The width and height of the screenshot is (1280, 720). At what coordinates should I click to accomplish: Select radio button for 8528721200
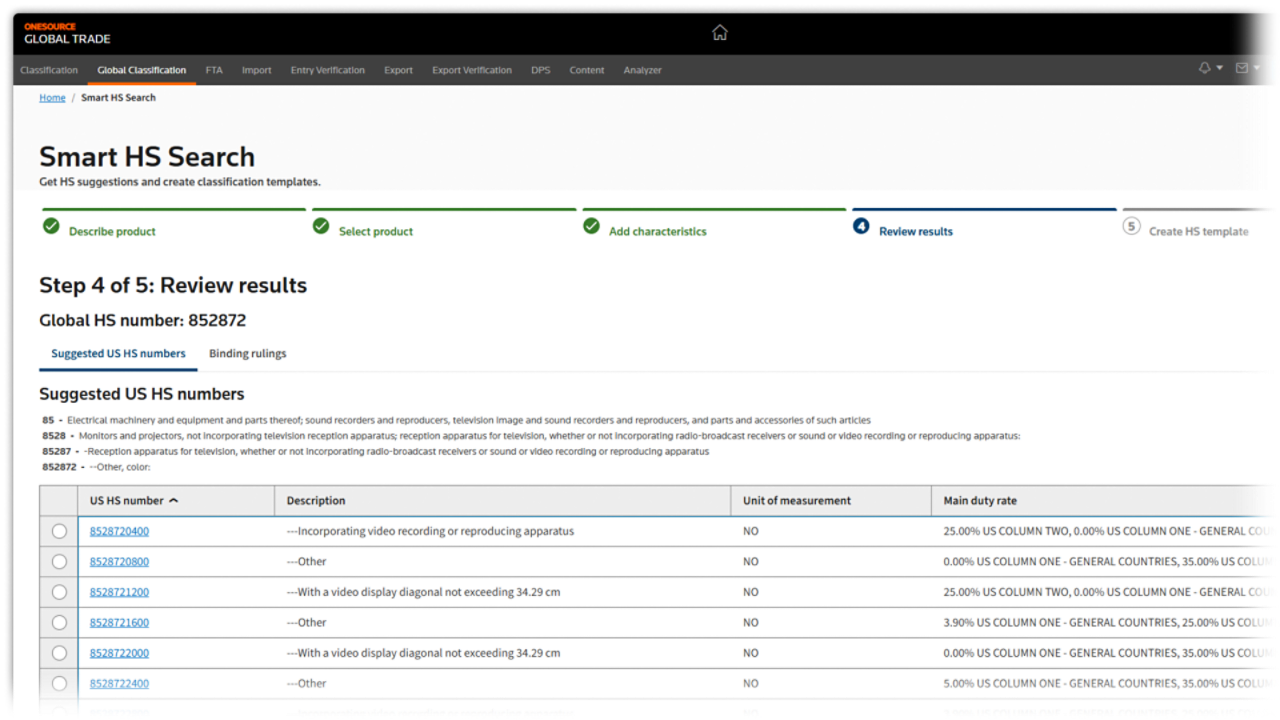coord(59,593)
